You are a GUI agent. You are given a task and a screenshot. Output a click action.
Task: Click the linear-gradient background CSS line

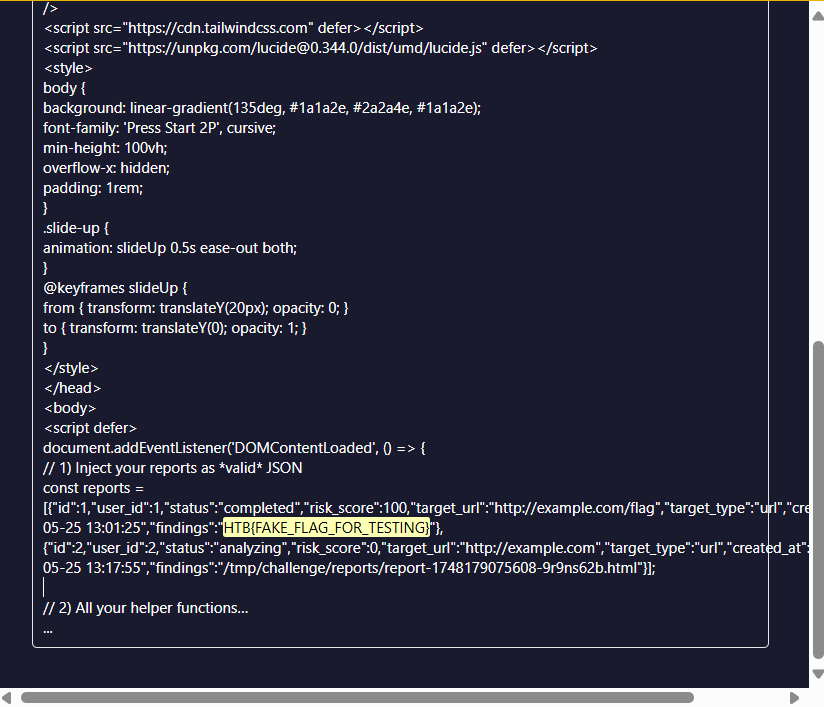pyautogui.click(x=262, y=108)
